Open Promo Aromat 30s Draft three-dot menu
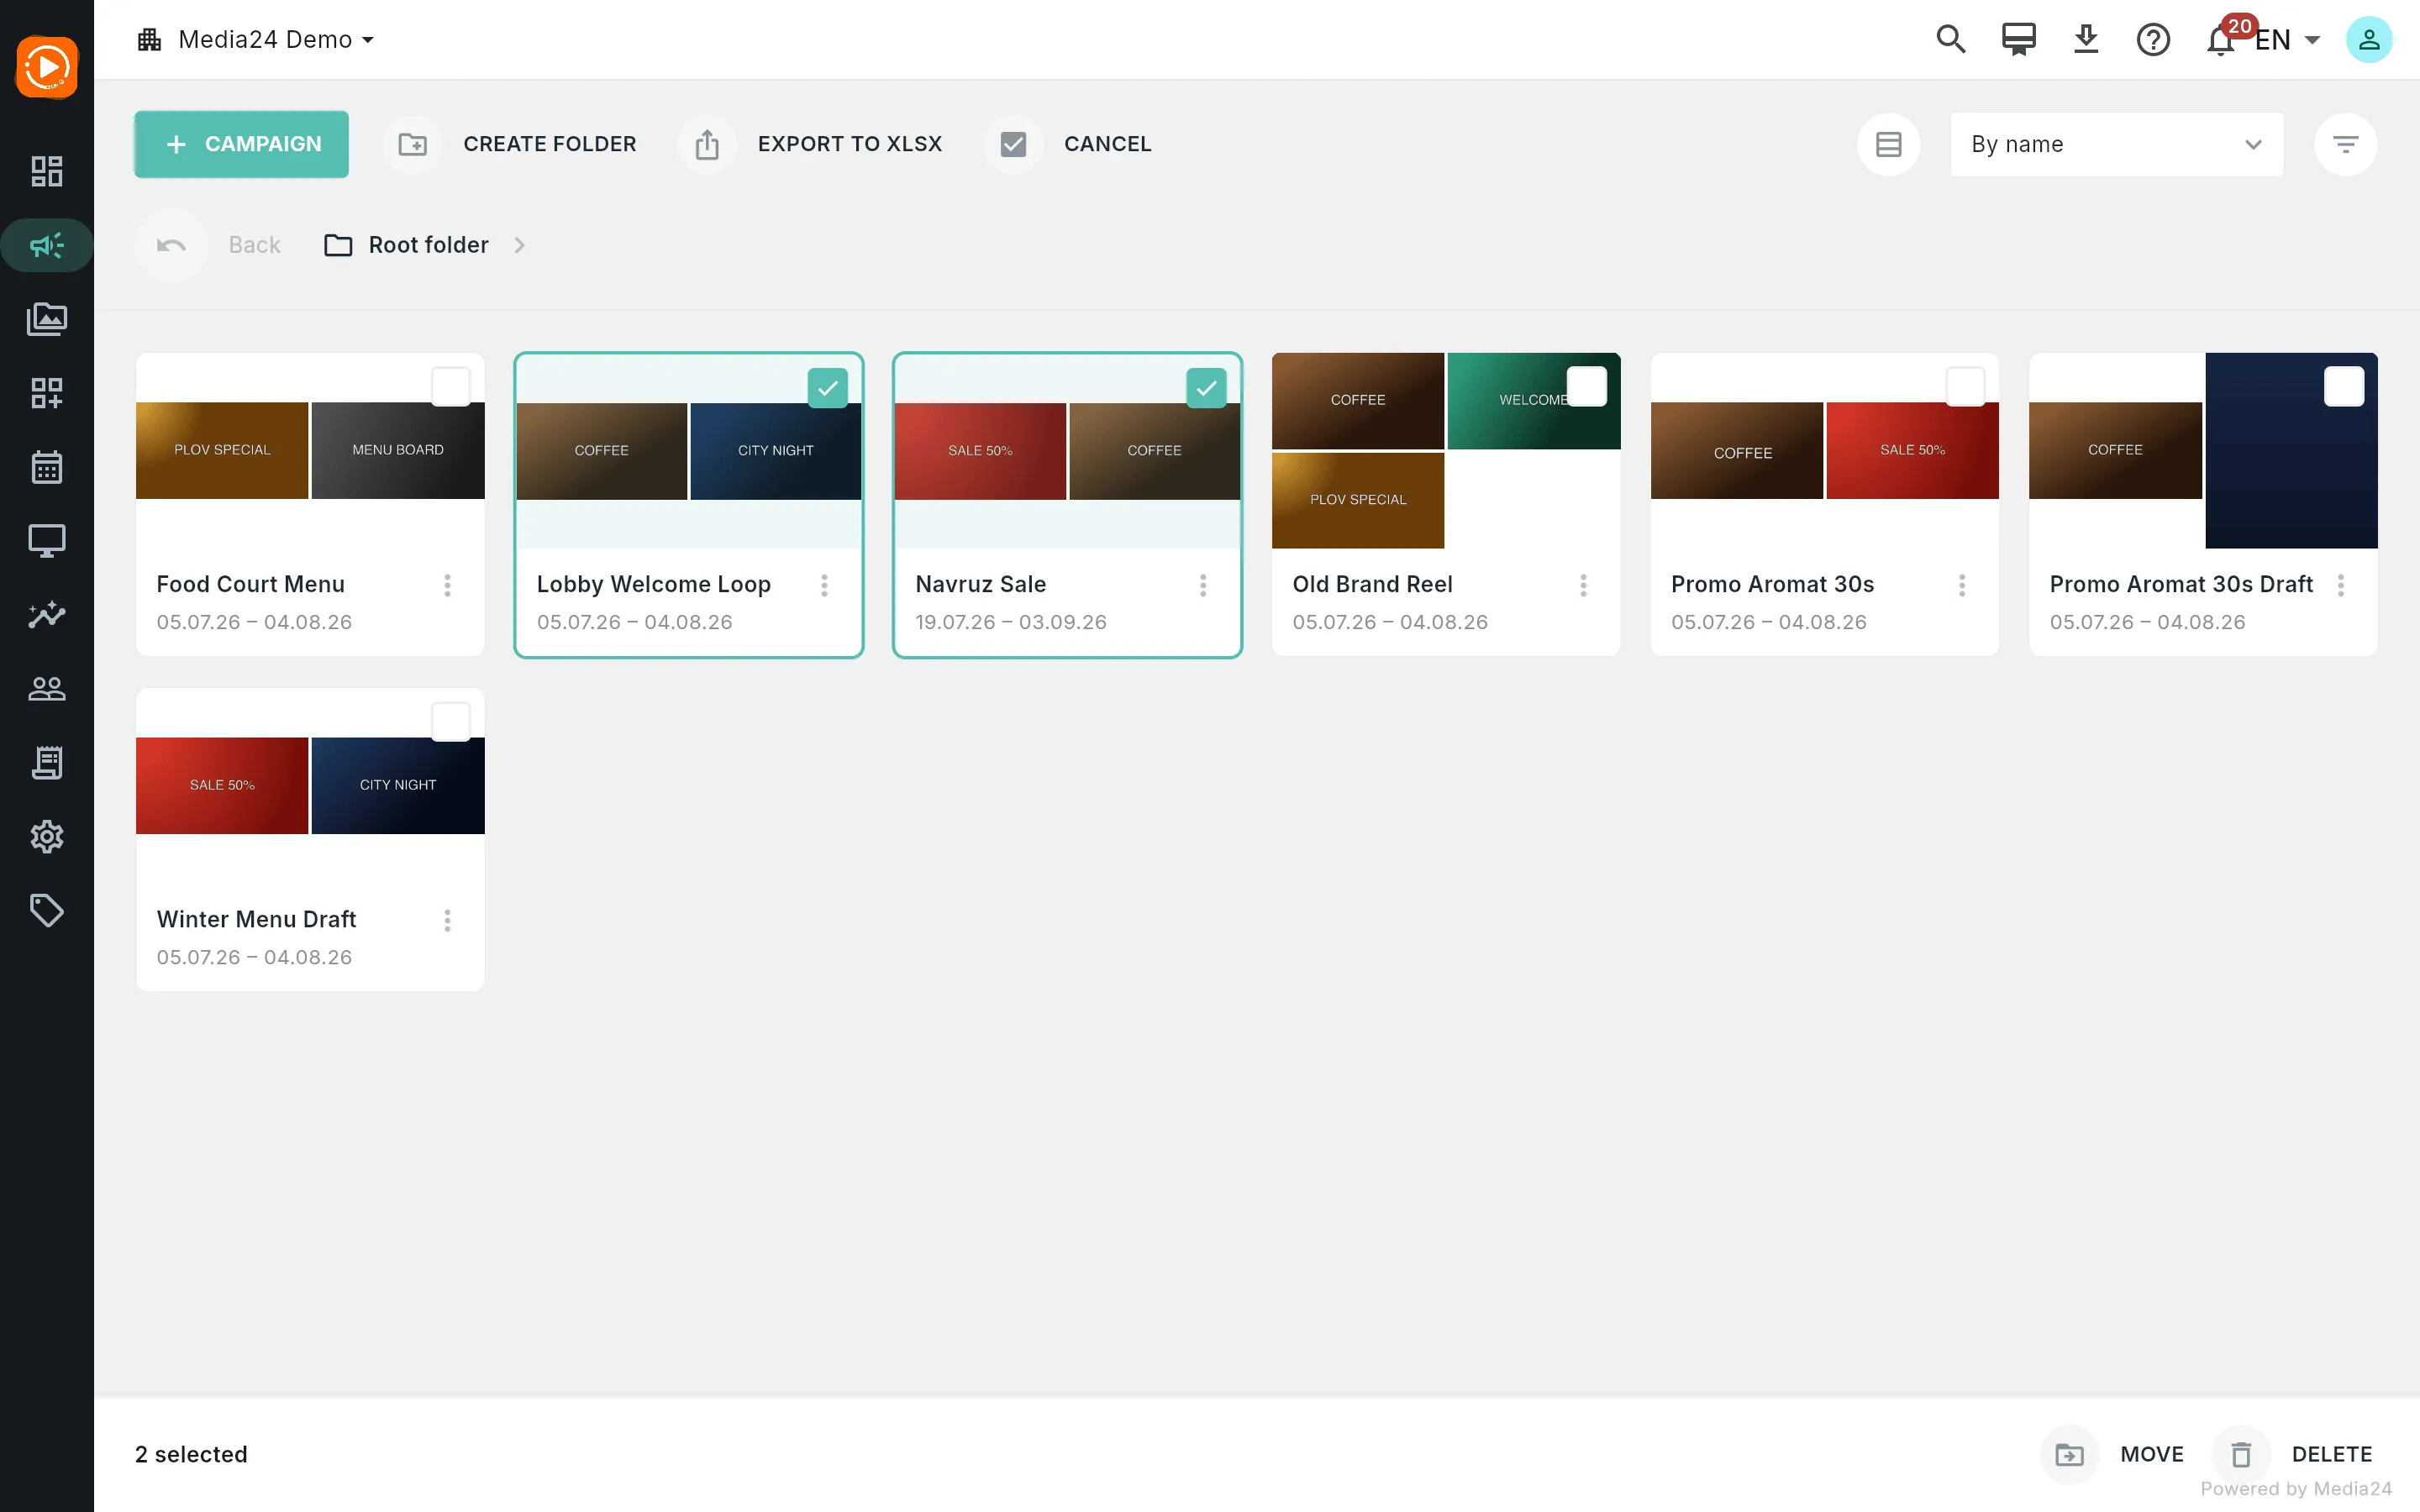The height and width of the screenshot is (1512, 2420). pyautogui.click(x=2340, y=585)
